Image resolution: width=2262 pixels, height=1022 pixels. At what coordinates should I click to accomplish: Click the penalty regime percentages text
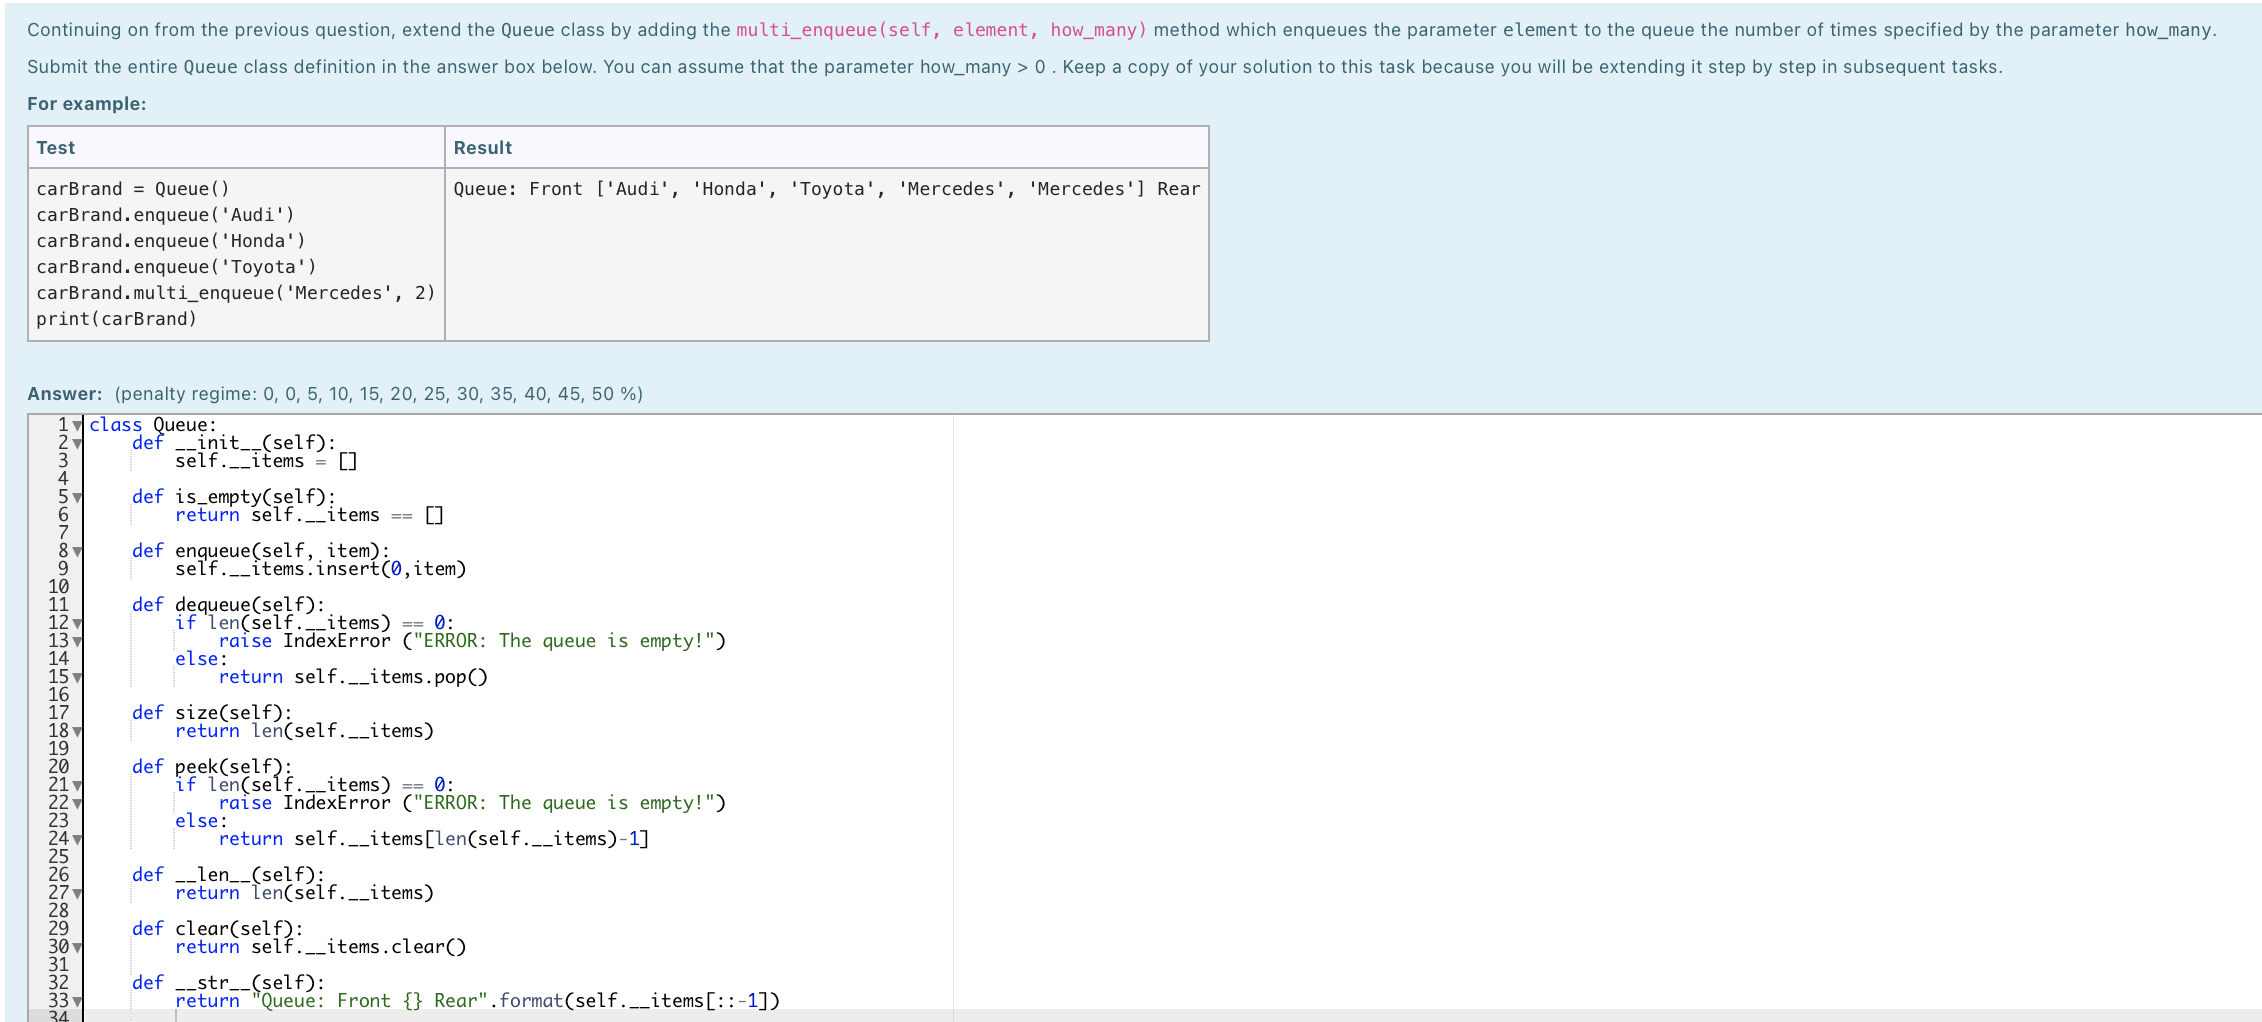click(379, 394)
